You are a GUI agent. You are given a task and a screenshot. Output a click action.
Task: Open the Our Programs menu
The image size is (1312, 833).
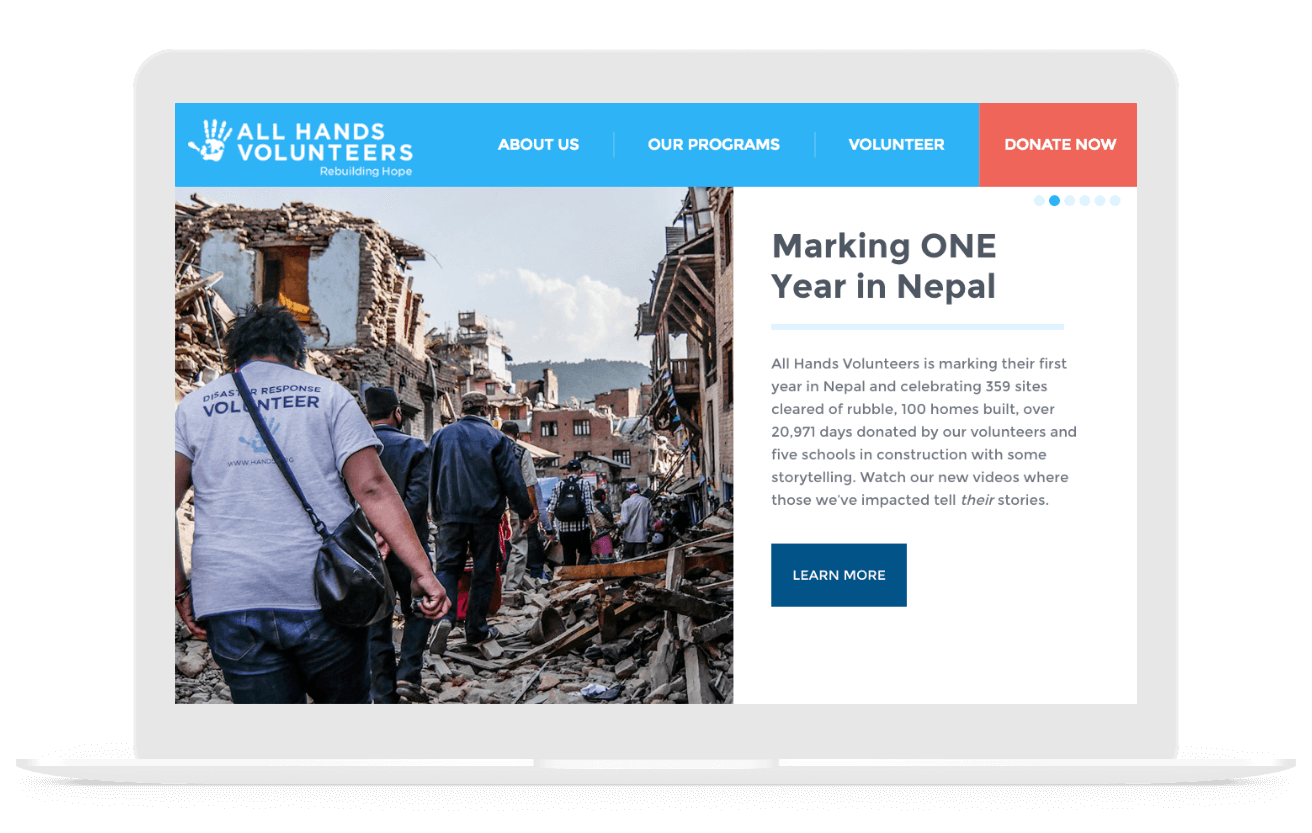coord(713,145)
